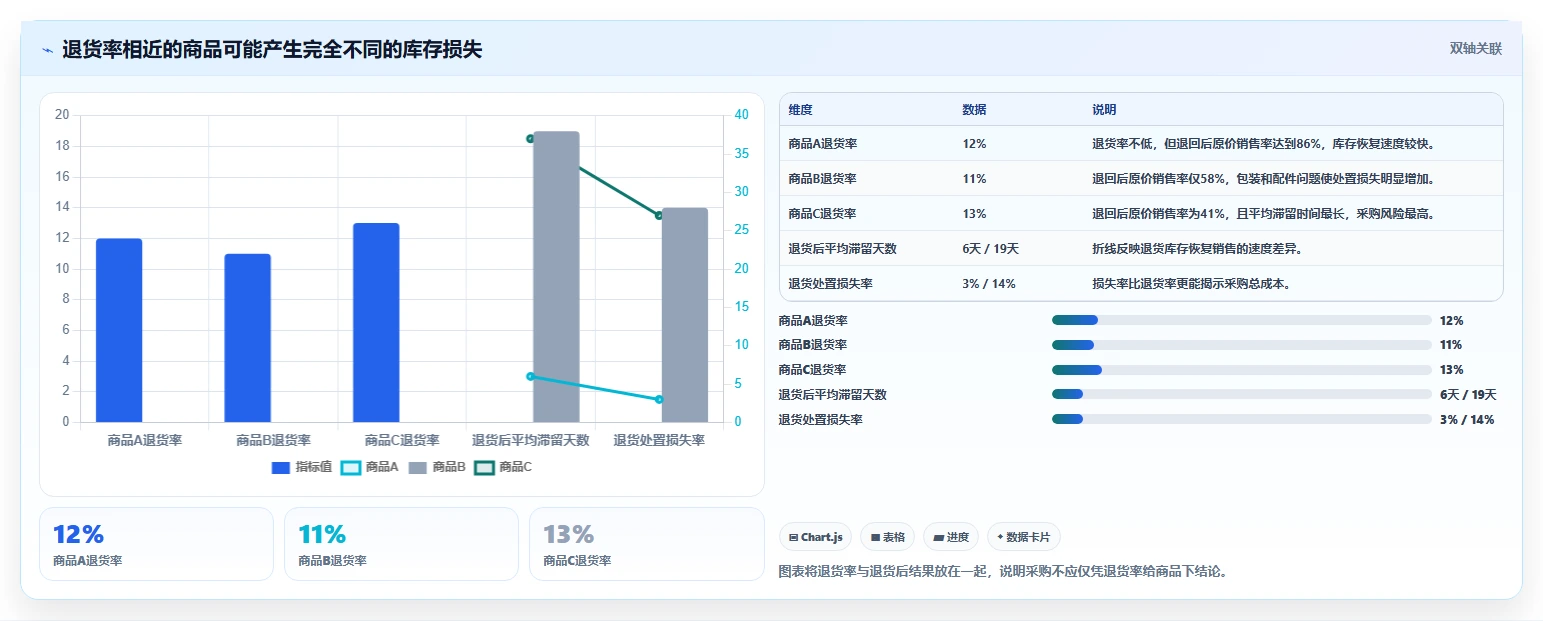This screenshot has width=1543, height=621.
Task: Click the 12% value in the table
Action: (974, 144)
